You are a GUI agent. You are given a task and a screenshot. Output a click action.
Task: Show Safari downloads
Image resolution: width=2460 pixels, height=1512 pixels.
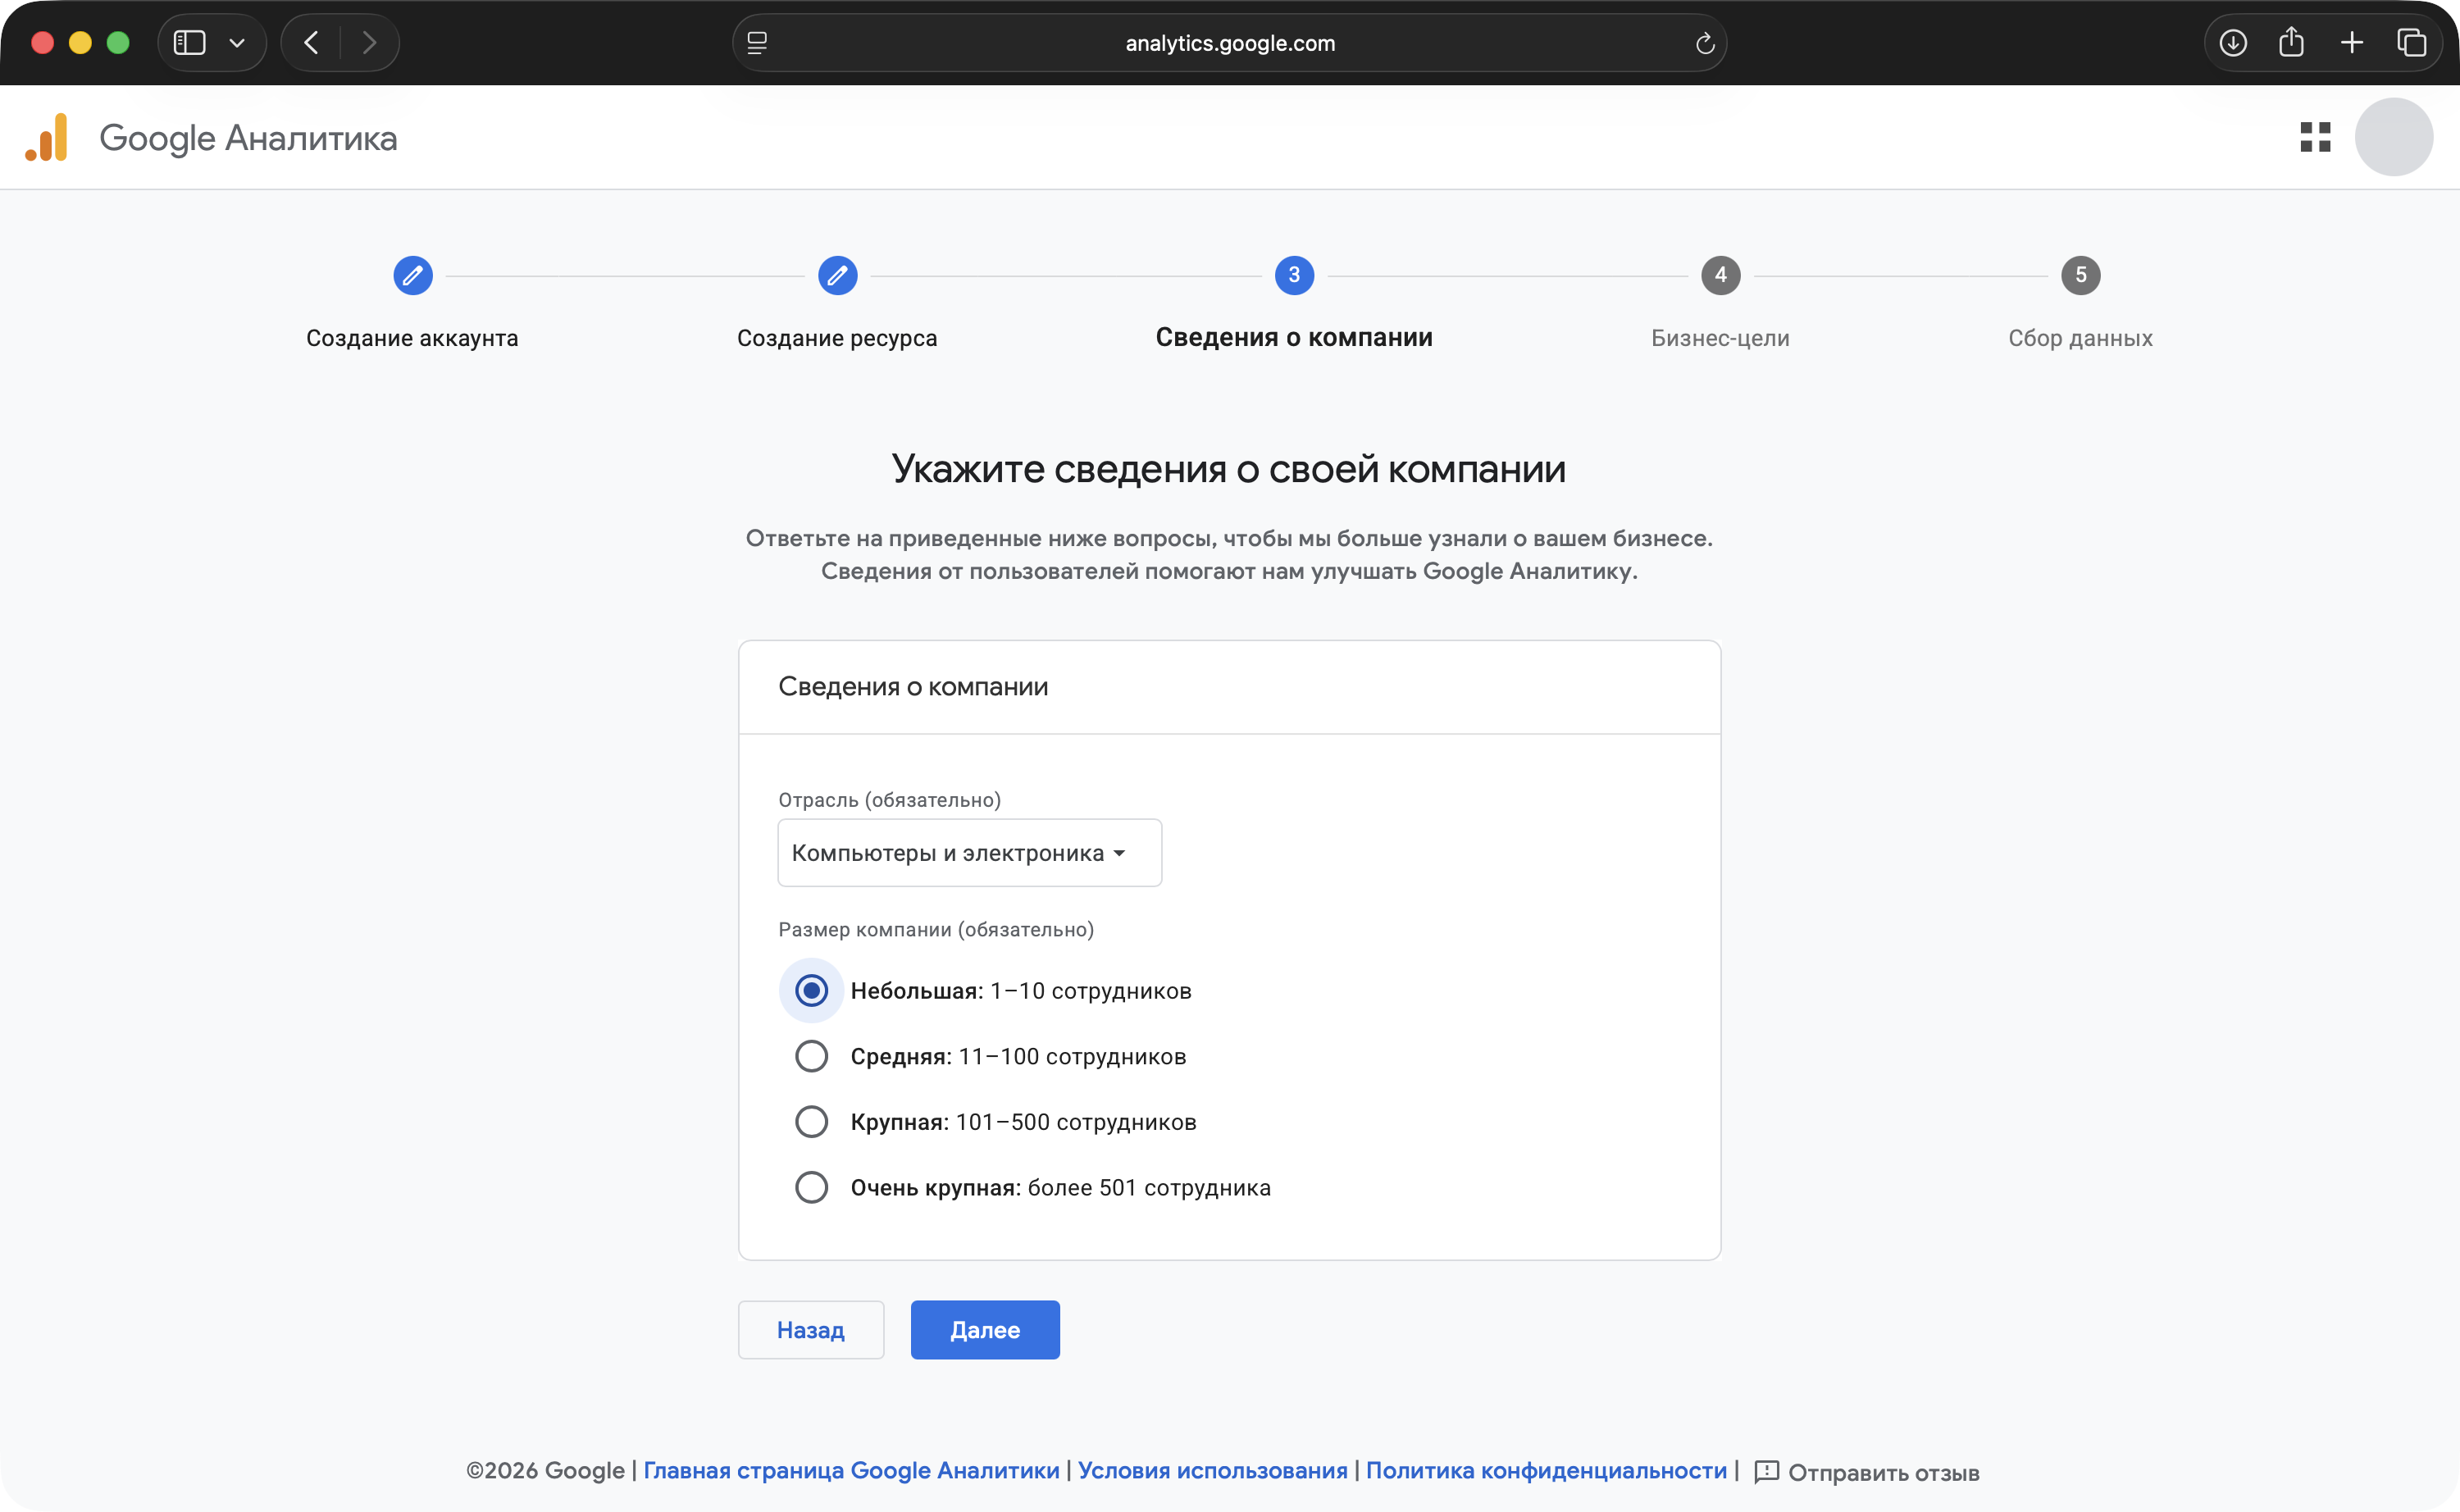click(2233, 43)
